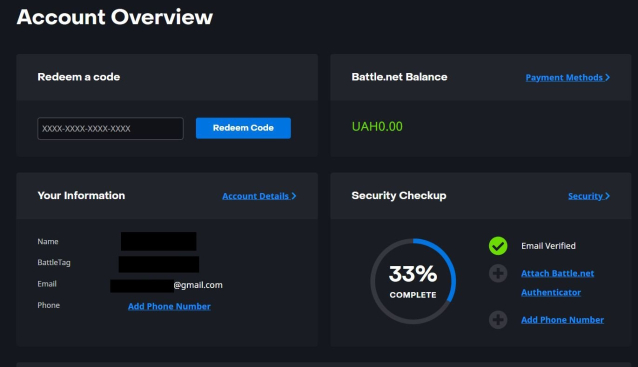This screenshot has width=638, height=367.
Task: Click the Battle.net Balance heading
Action: click(399, 77)
